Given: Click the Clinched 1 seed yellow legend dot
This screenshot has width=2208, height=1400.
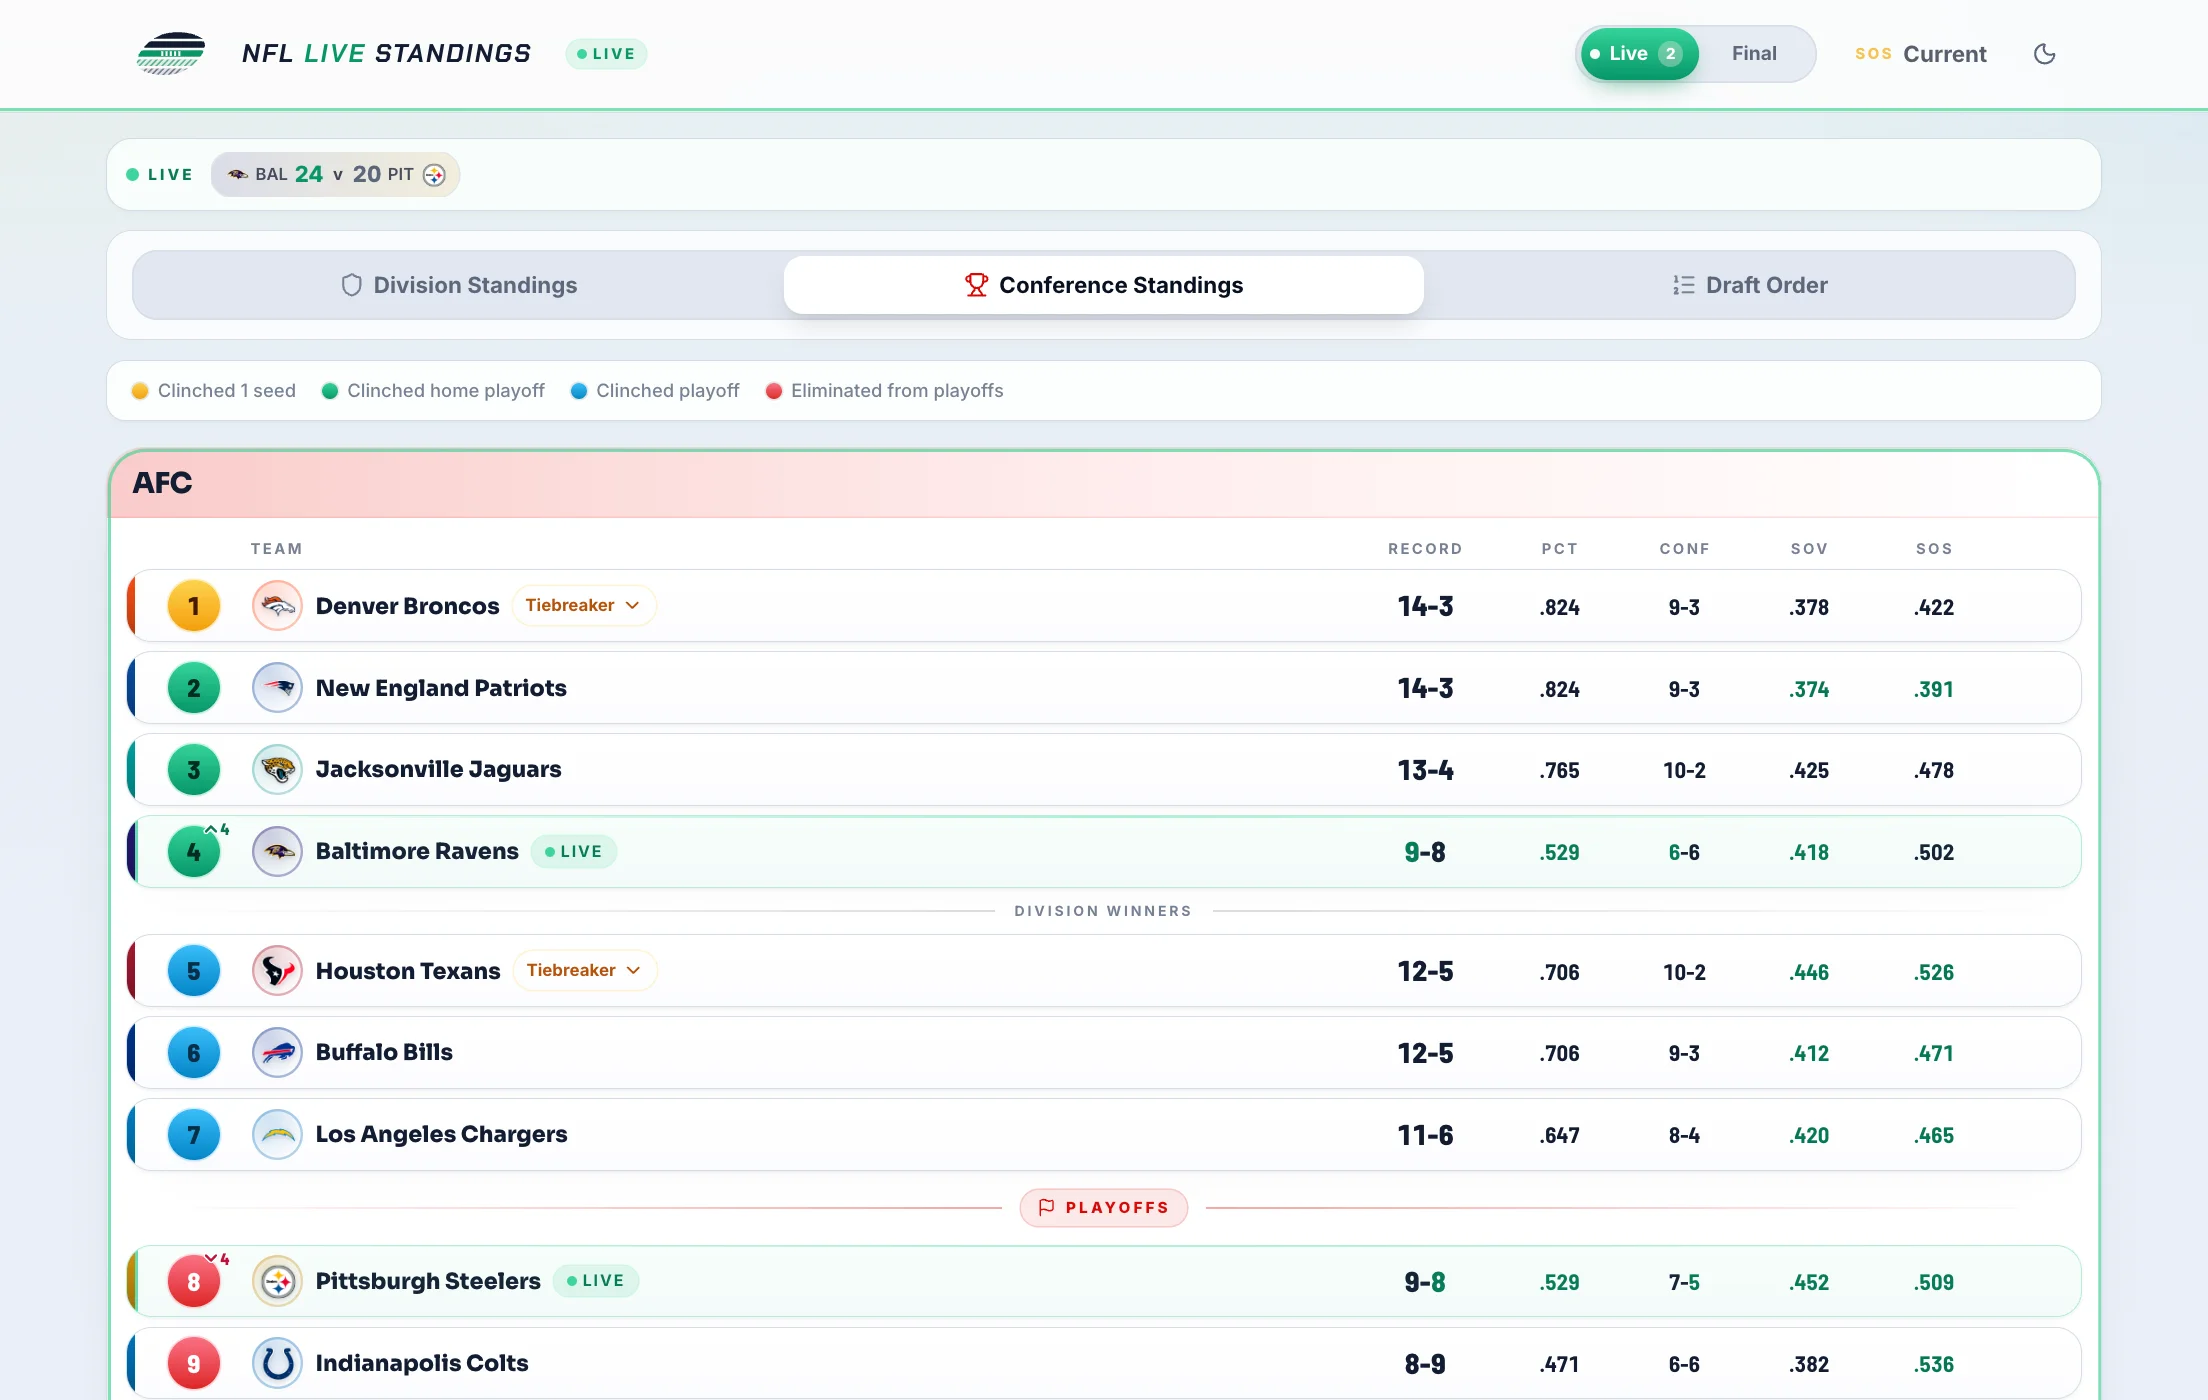Looking at the screenshot, I should pyautogui.click(x=140, y=391).
